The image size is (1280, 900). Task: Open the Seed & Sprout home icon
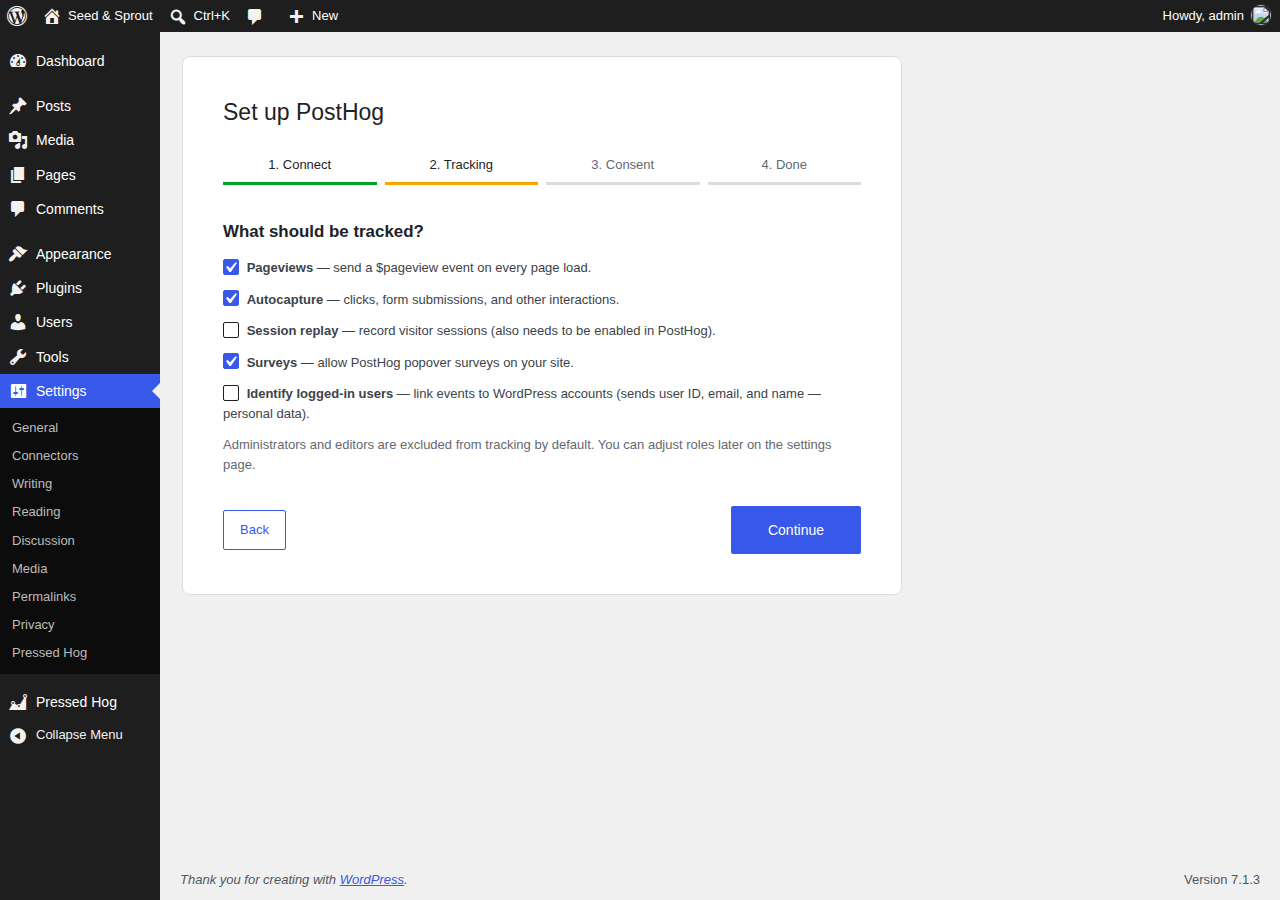[x=52, y=16]
